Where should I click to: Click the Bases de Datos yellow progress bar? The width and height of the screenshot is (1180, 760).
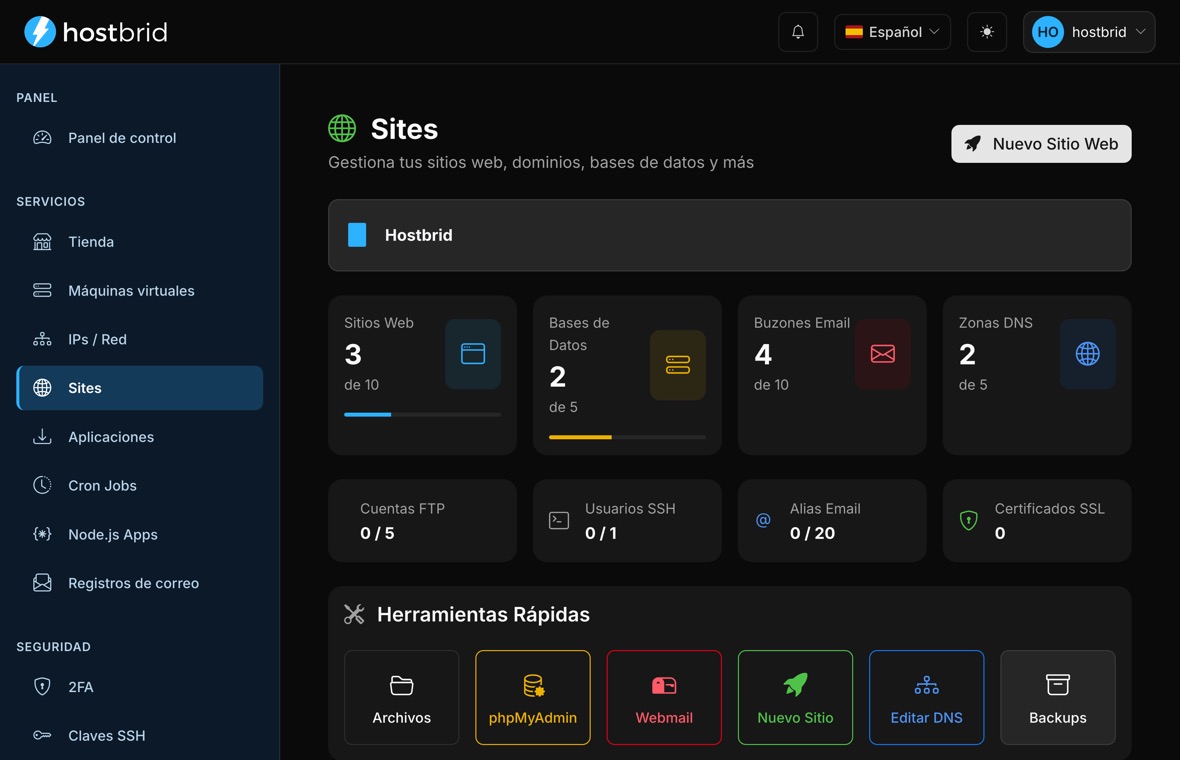coord(580,437)
